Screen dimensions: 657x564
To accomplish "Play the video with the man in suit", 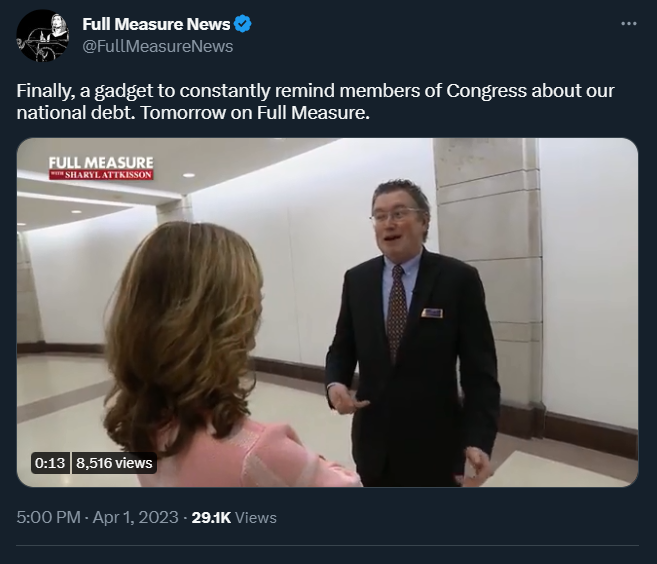I will 327,312.
